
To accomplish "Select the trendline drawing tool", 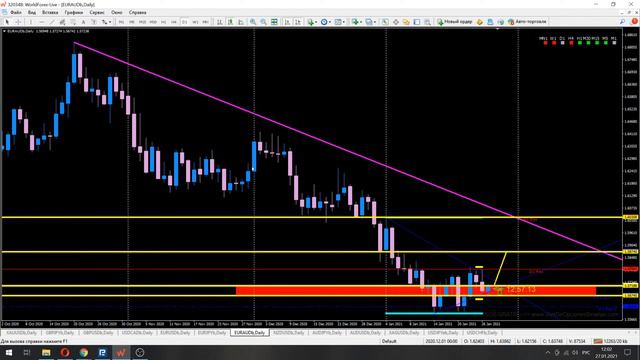I will coord(52,22).
